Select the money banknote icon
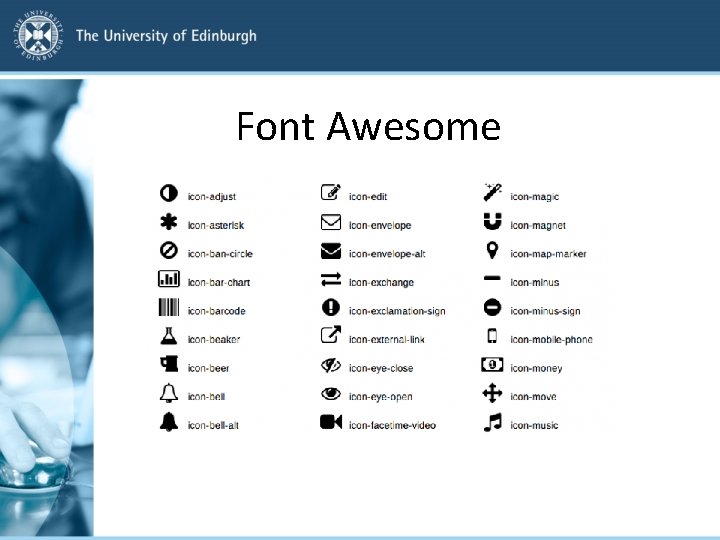 492,365
